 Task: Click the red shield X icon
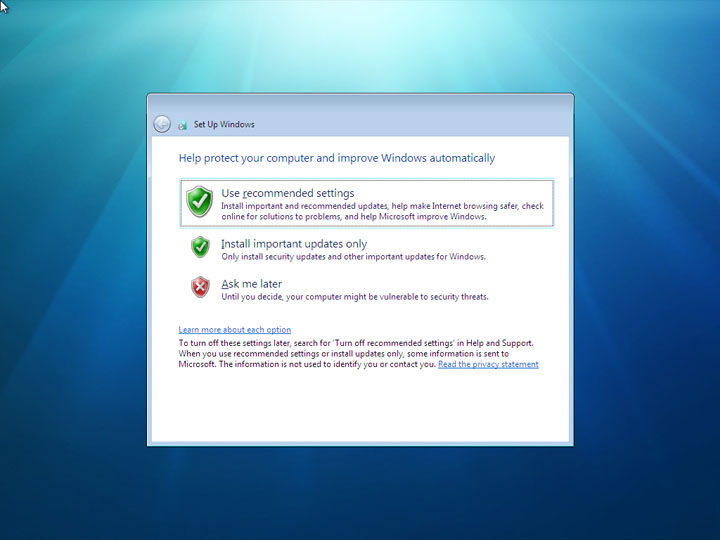(200, 287)
